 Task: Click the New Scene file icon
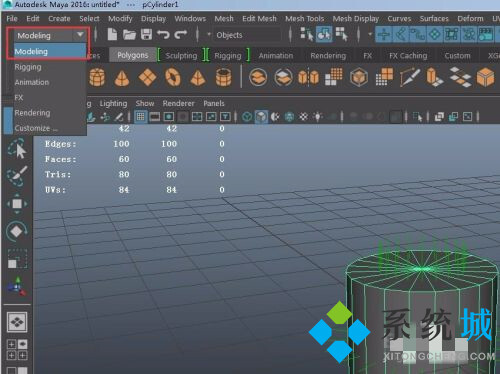(112, 34)
